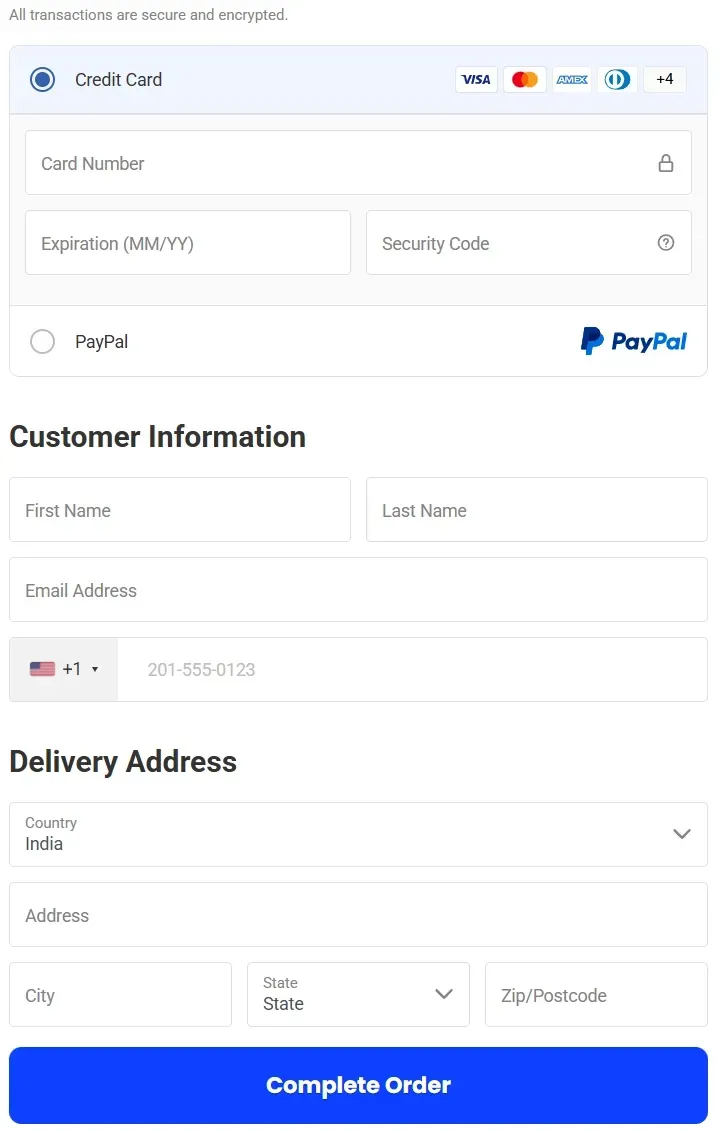The image size is (719, 1132).
Task: Click the lock icon in Card Number
Action: click(x=666, y=162)
